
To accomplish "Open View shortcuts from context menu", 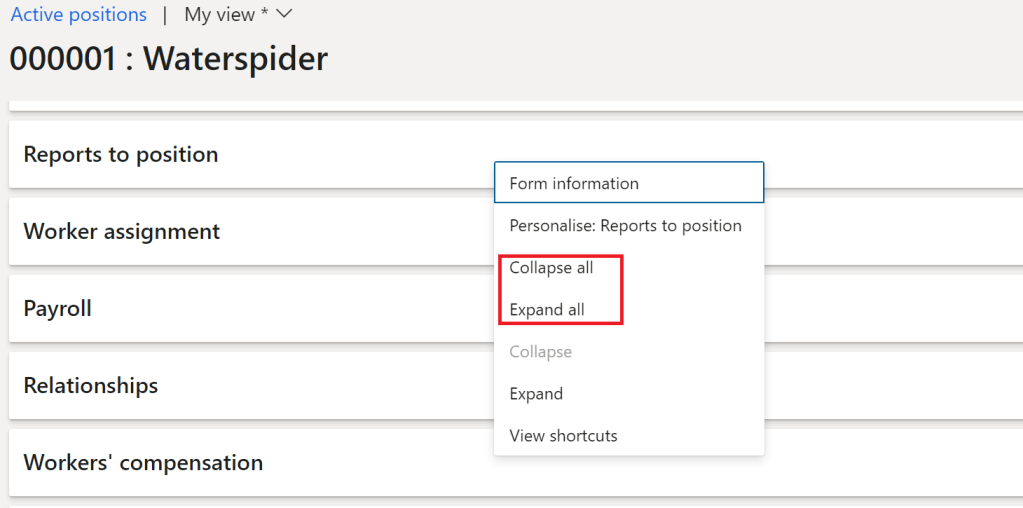I will tap(563, 436).
